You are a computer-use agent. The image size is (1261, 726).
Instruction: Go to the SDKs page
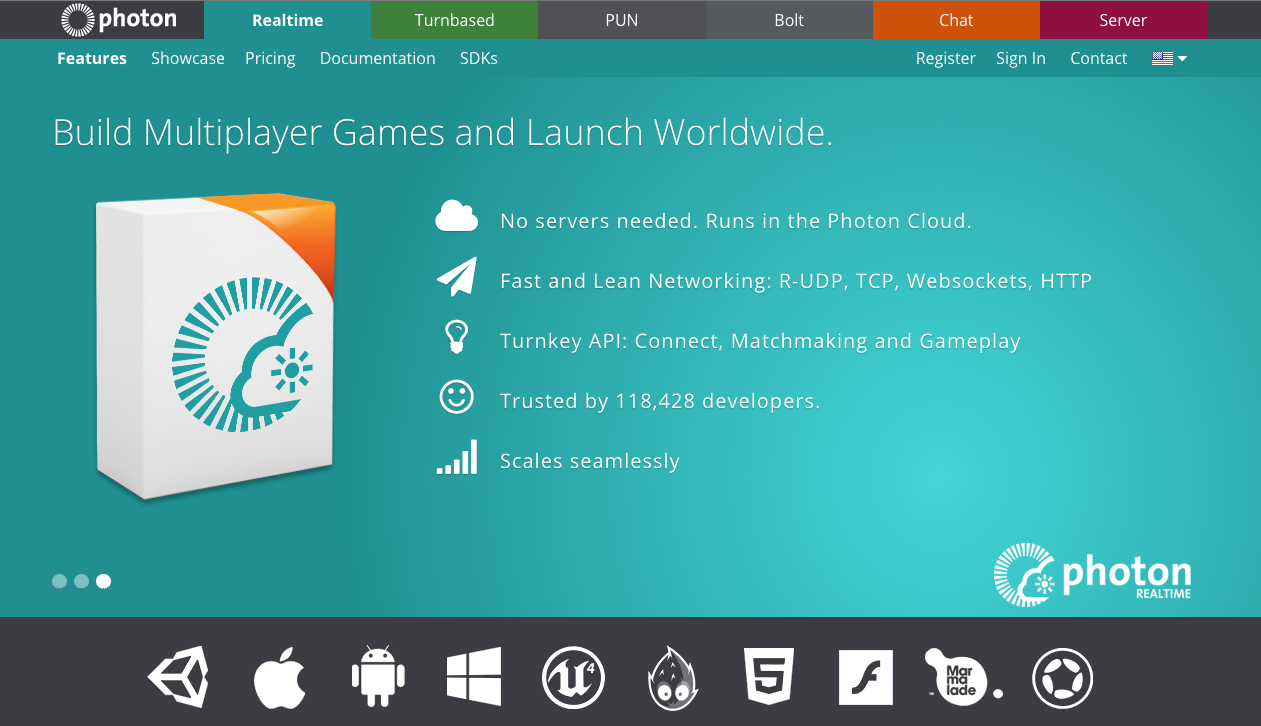coord(479,58)
